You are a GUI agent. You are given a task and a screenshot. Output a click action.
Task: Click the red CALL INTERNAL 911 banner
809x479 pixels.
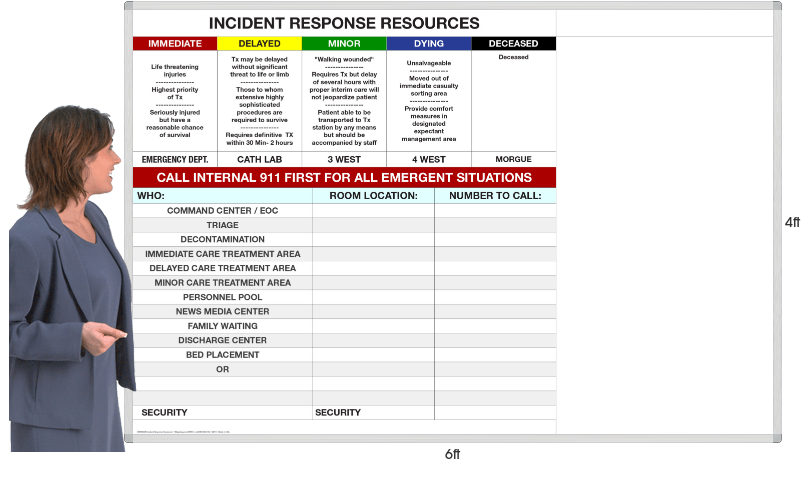point(344,178)
